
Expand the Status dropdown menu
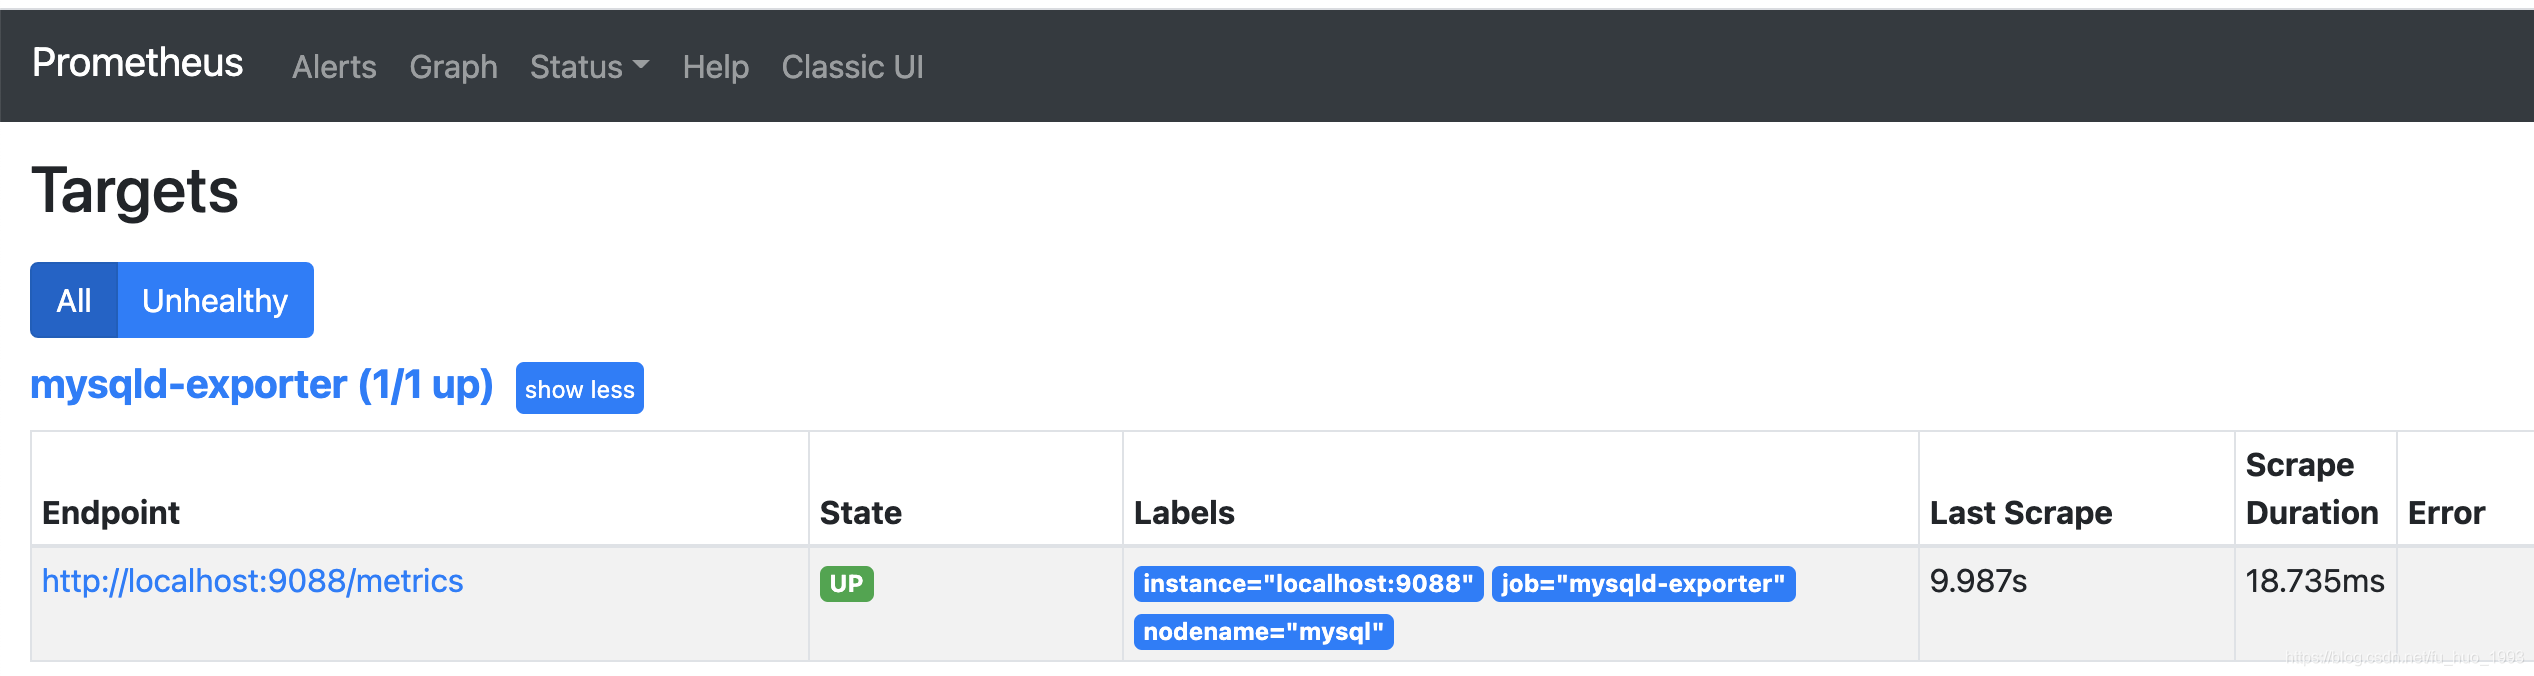589,67
